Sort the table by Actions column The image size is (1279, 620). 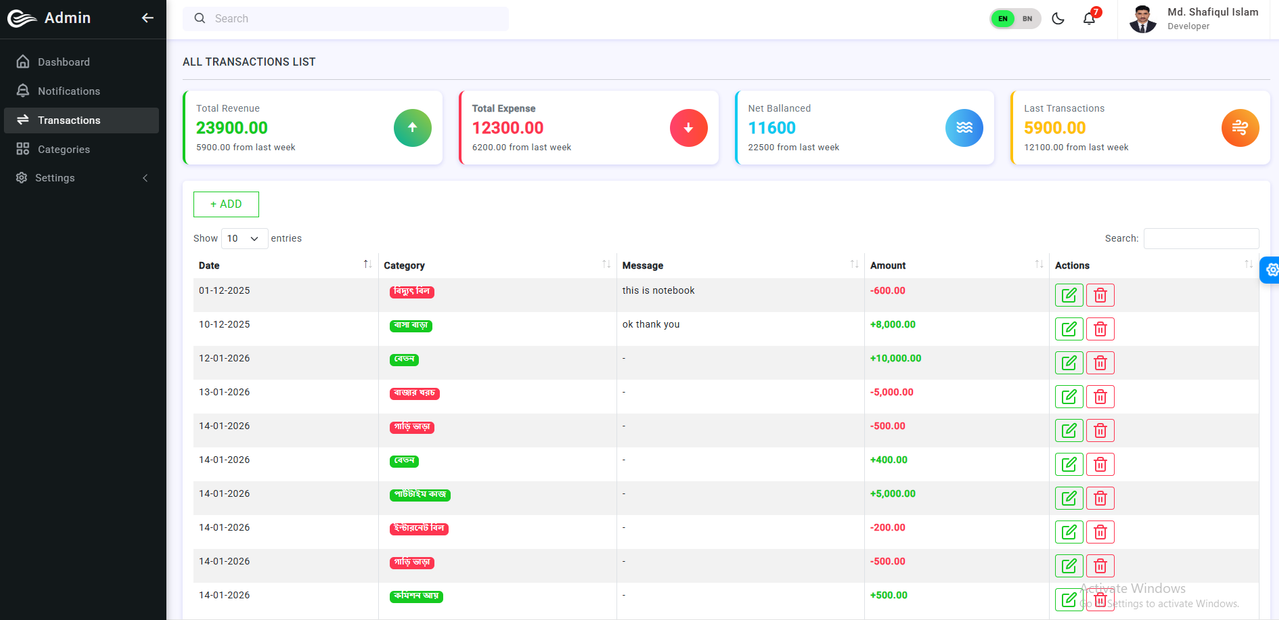click(x=1154, y=265)
